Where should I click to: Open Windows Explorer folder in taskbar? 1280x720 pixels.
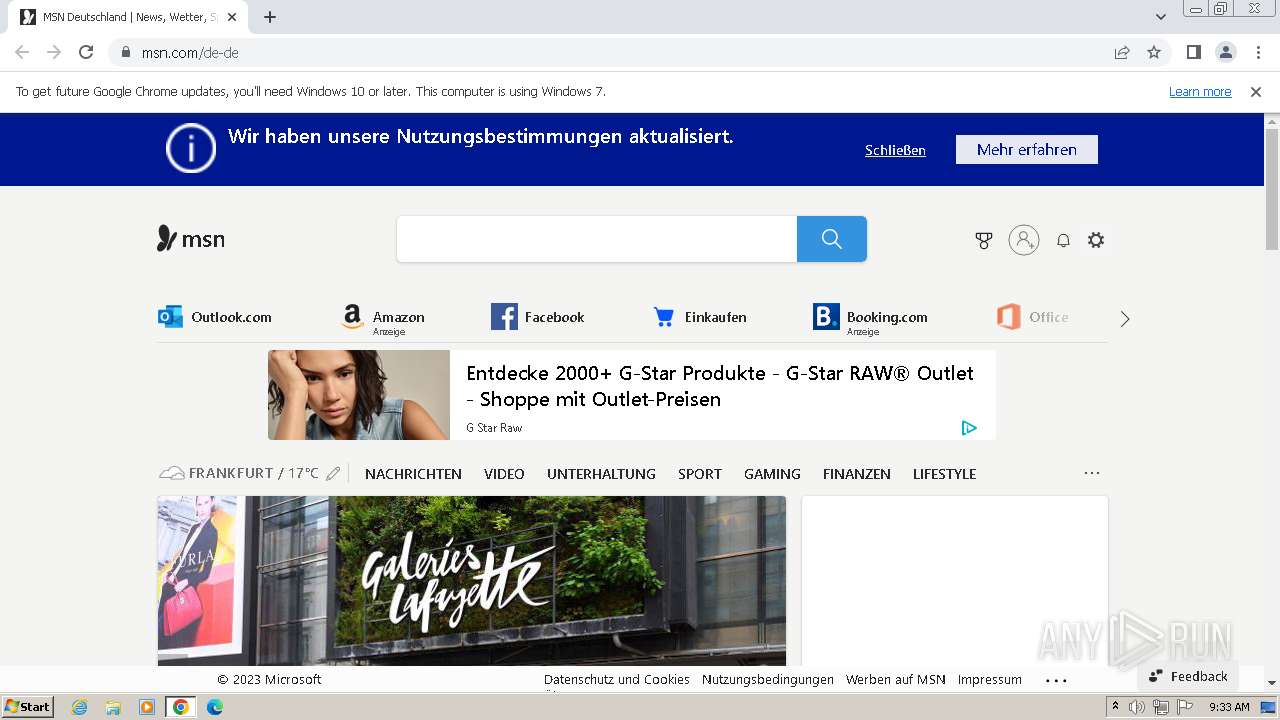113,707
